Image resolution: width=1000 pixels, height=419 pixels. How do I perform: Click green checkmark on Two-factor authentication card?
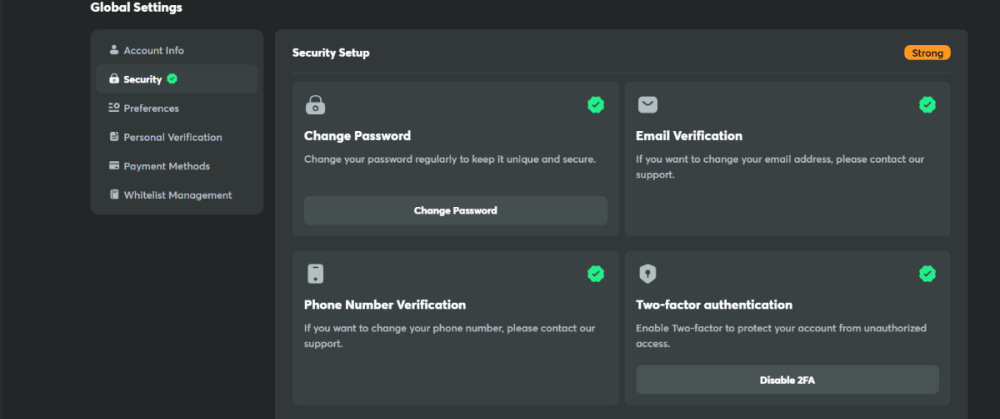click(x=927, y=273)
